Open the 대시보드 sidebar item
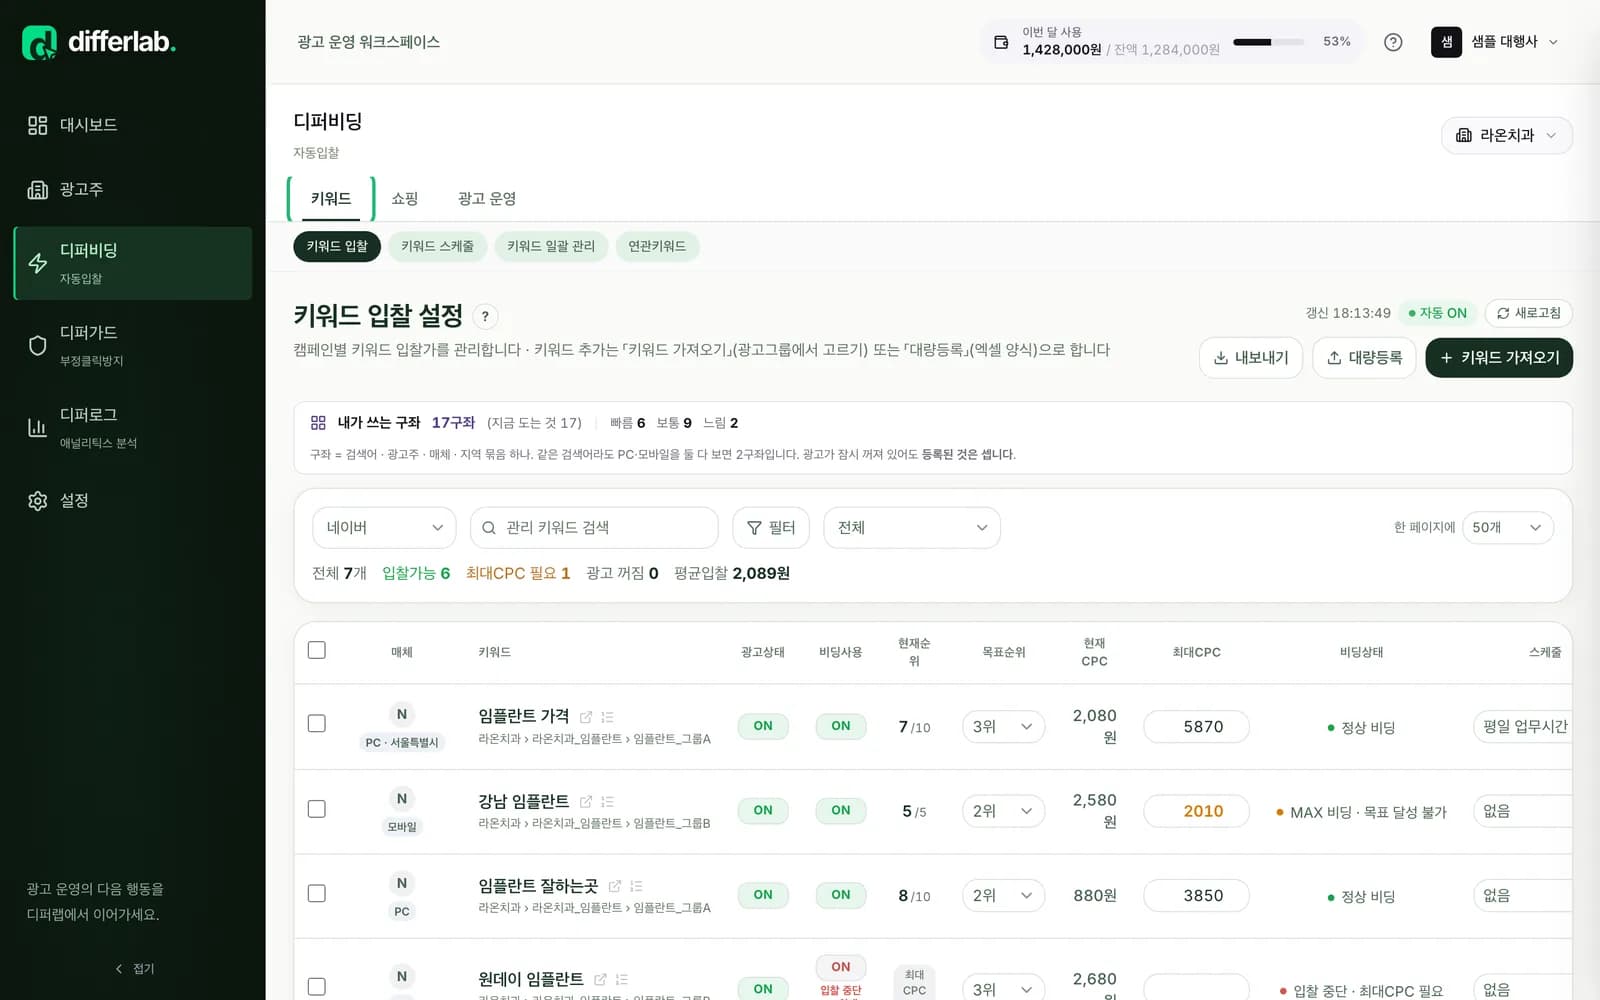This screenshot has height=1000, width=1600. click(132, 125)
